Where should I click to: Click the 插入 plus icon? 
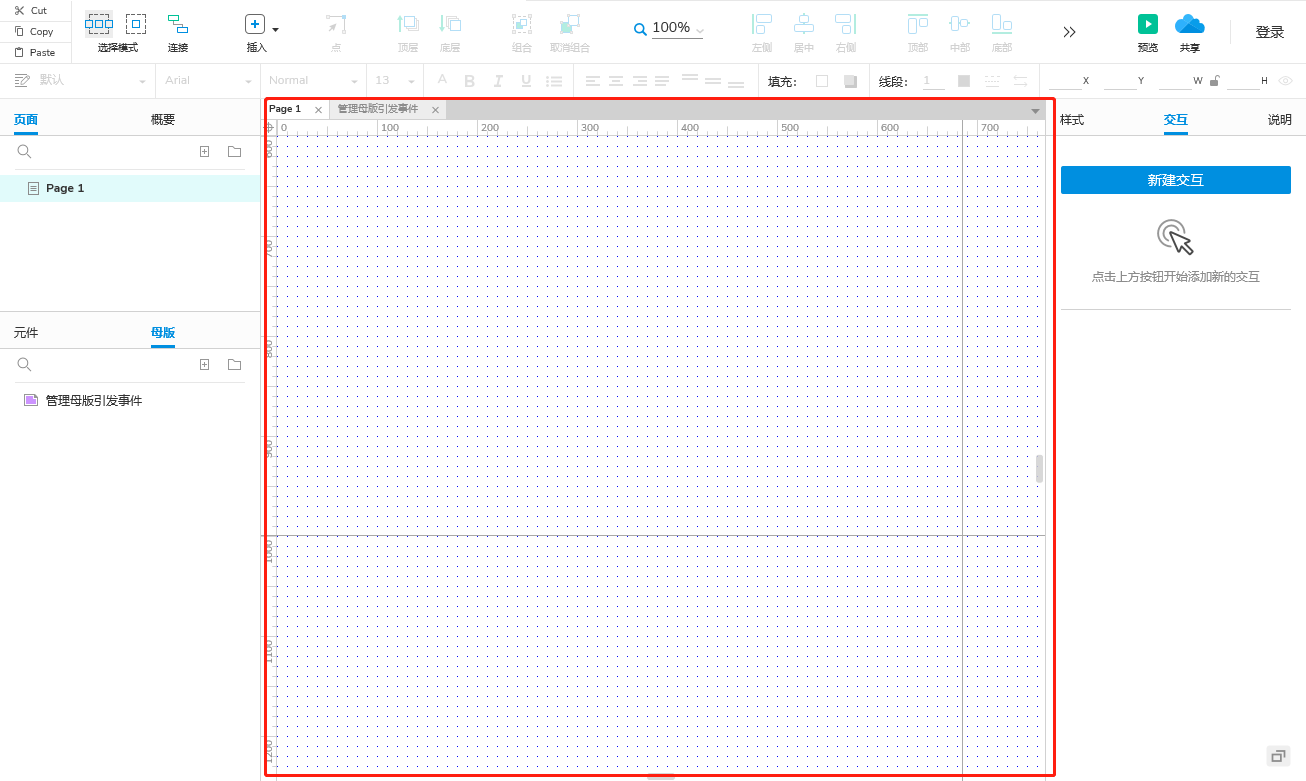(x=255, y=24)
